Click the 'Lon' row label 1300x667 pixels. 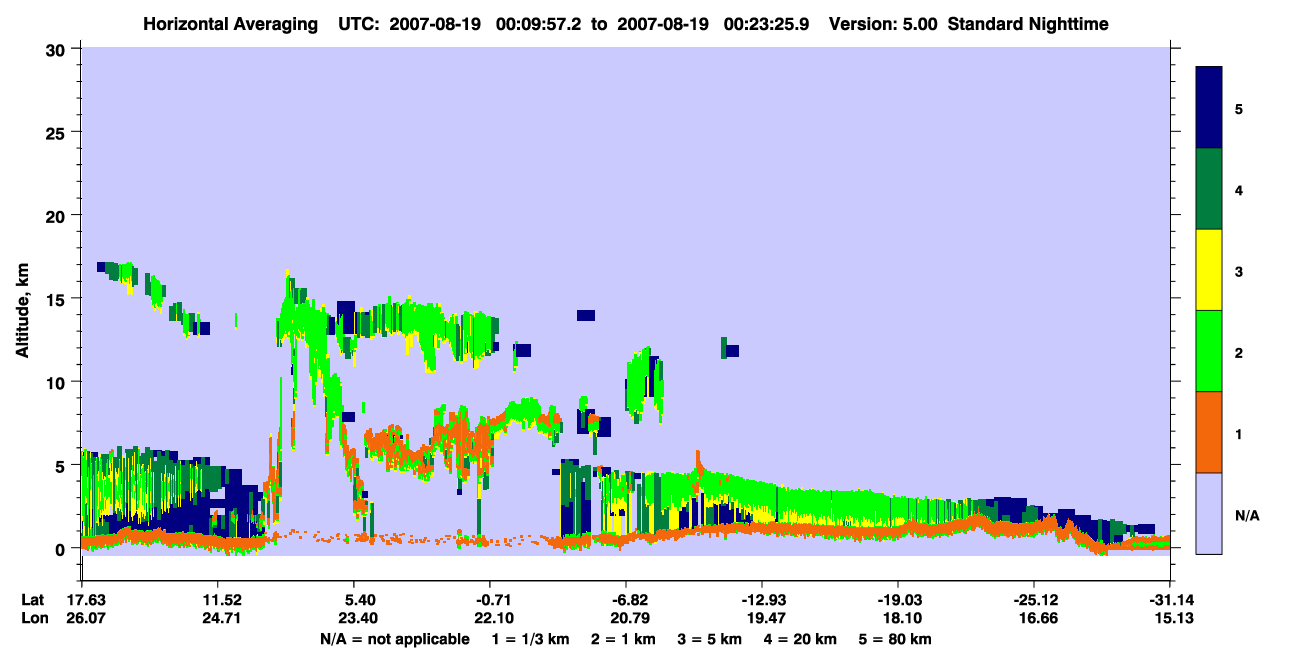point(33,618)
